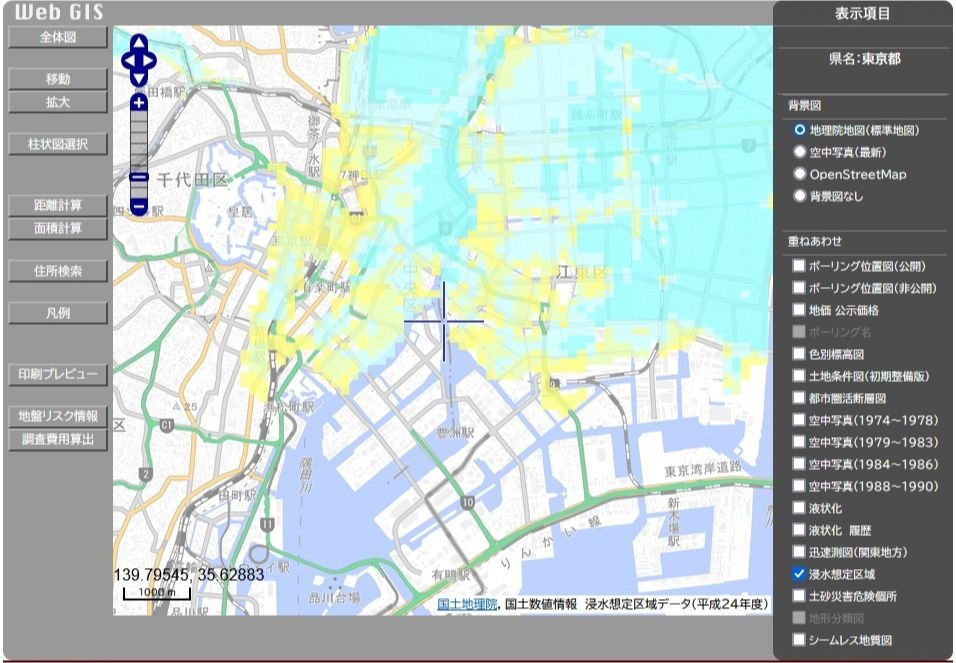This screenshot has height=663, width=956.
Task: Uncheck the 浸水想定区域 overlay checkbox
Action: 798,574
